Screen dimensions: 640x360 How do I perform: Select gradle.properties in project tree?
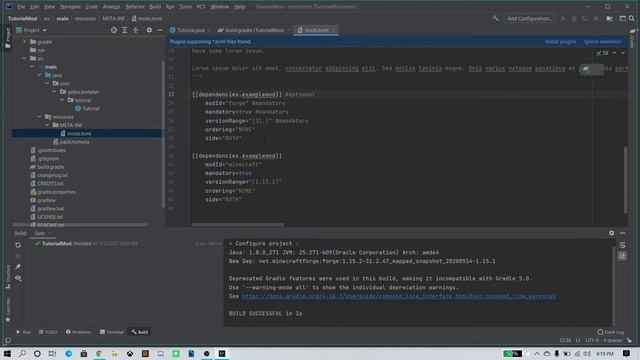pos(53,192)
